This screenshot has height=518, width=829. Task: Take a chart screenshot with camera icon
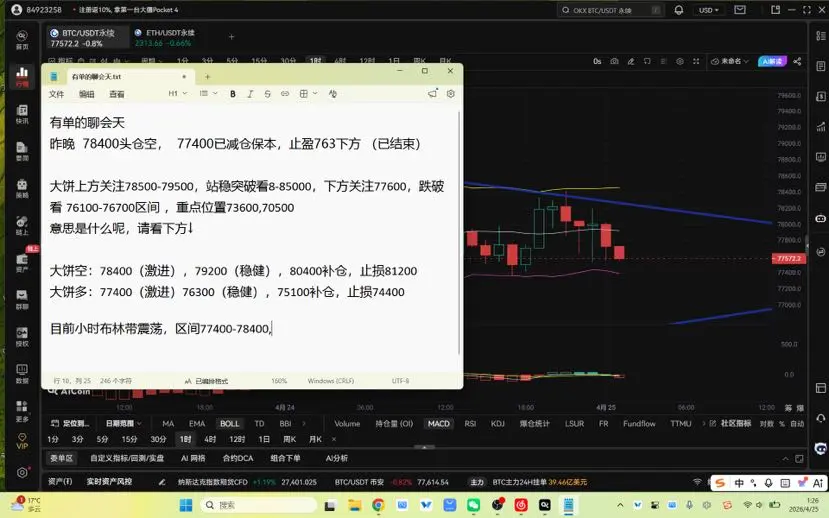[x=614, y=61]
